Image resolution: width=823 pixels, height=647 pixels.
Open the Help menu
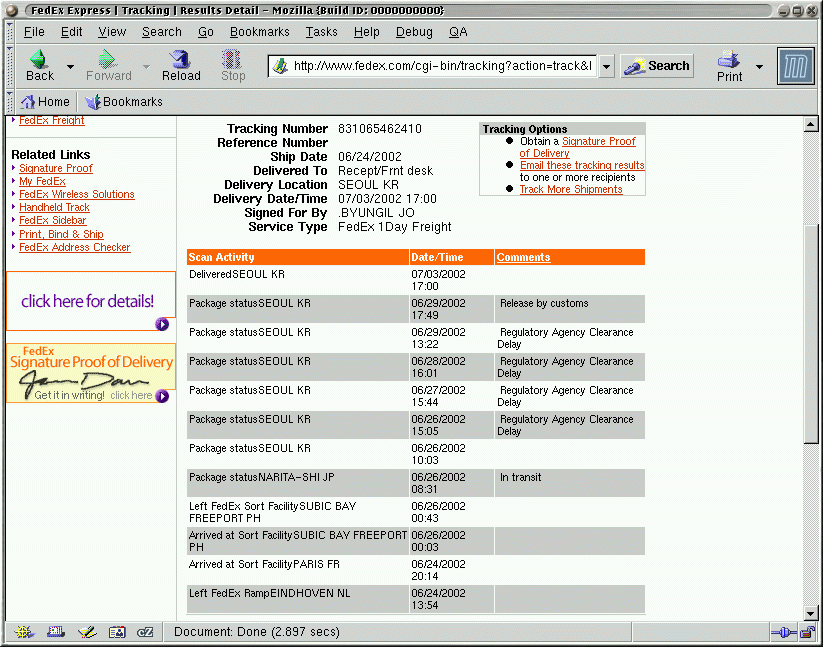point(366,32)
